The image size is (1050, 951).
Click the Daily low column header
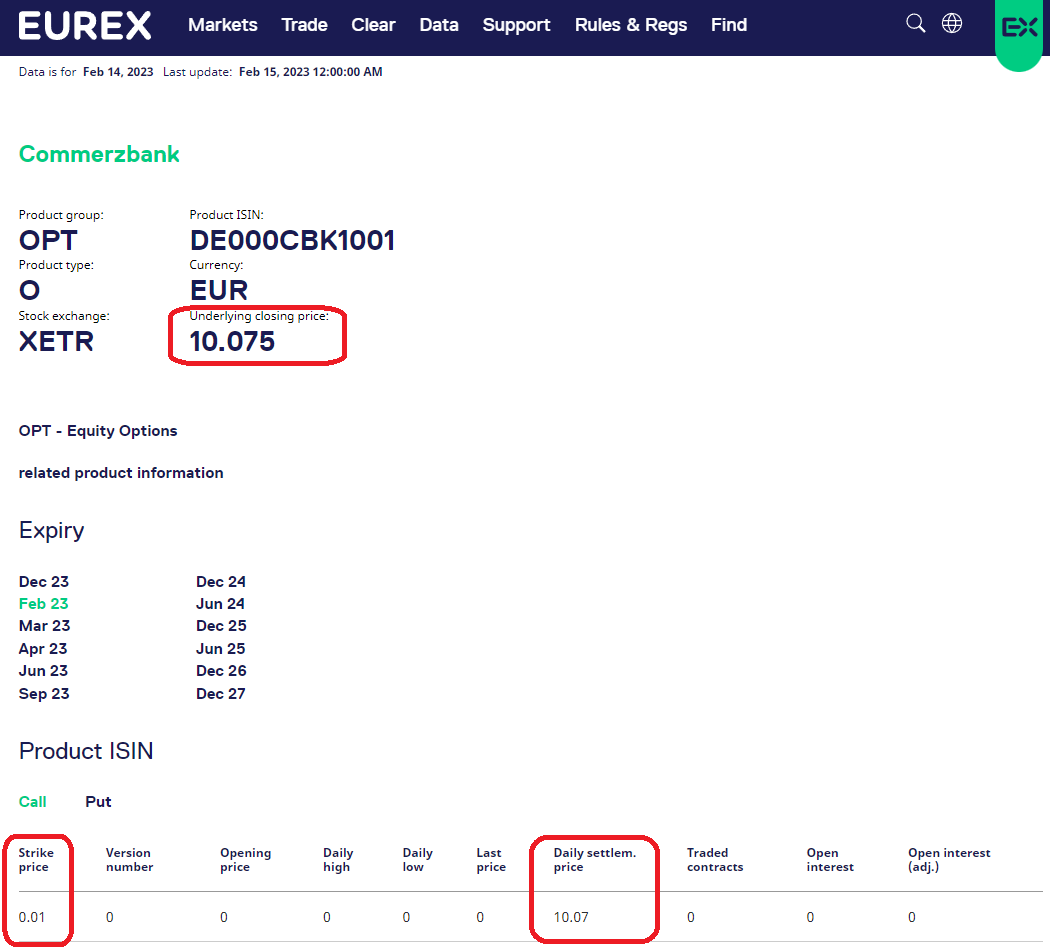coord(418,859)
